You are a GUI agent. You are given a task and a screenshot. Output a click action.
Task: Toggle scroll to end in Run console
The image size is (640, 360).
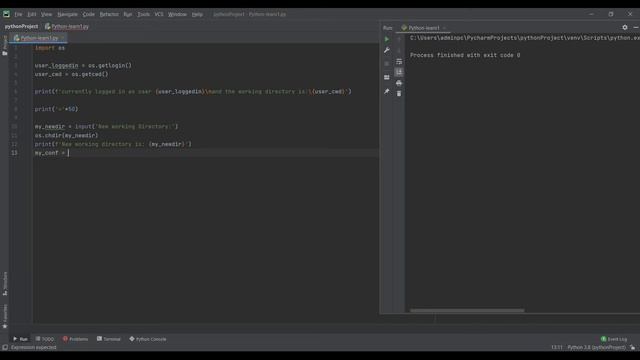(x=399, y=72)
